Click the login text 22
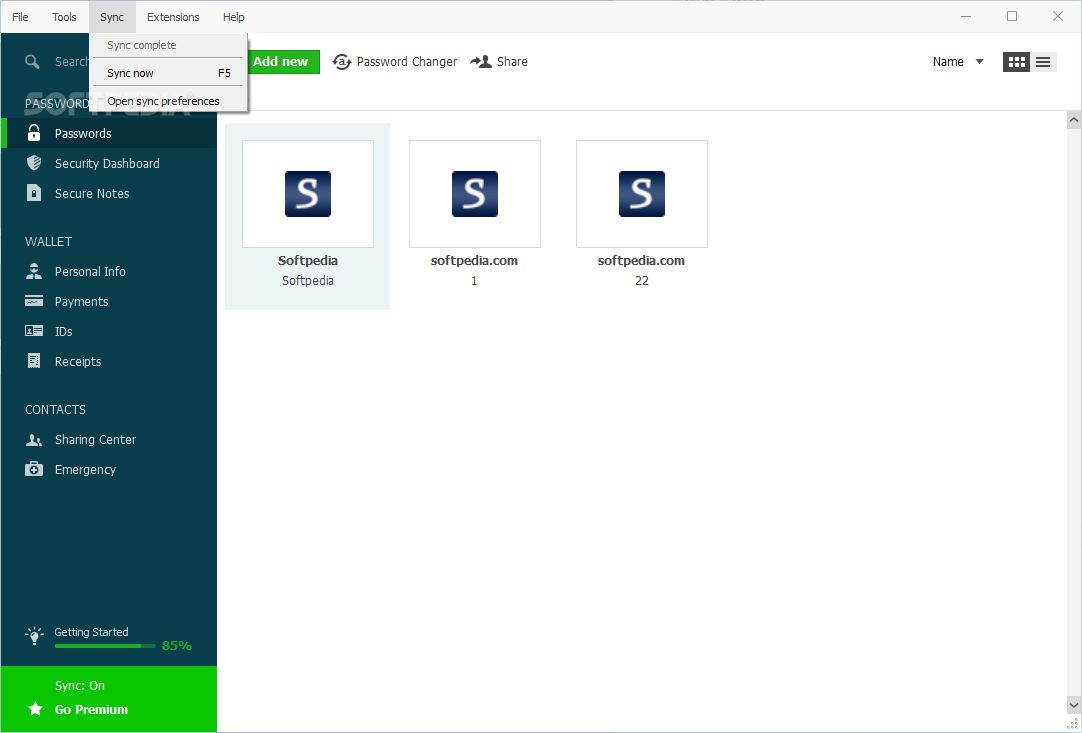 coord(642,280)
